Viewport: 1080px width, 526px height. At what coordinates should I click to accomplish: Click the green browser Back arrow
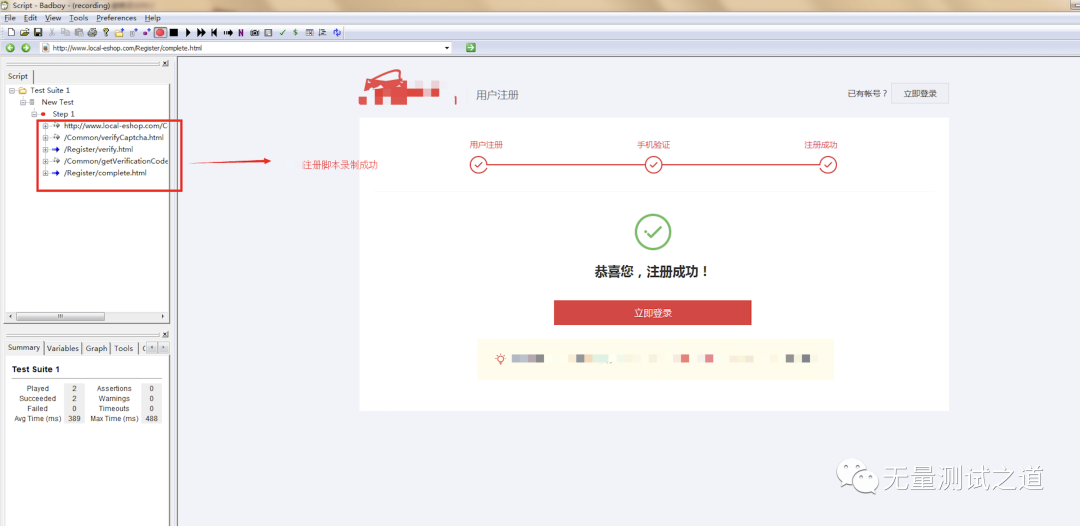10,48
